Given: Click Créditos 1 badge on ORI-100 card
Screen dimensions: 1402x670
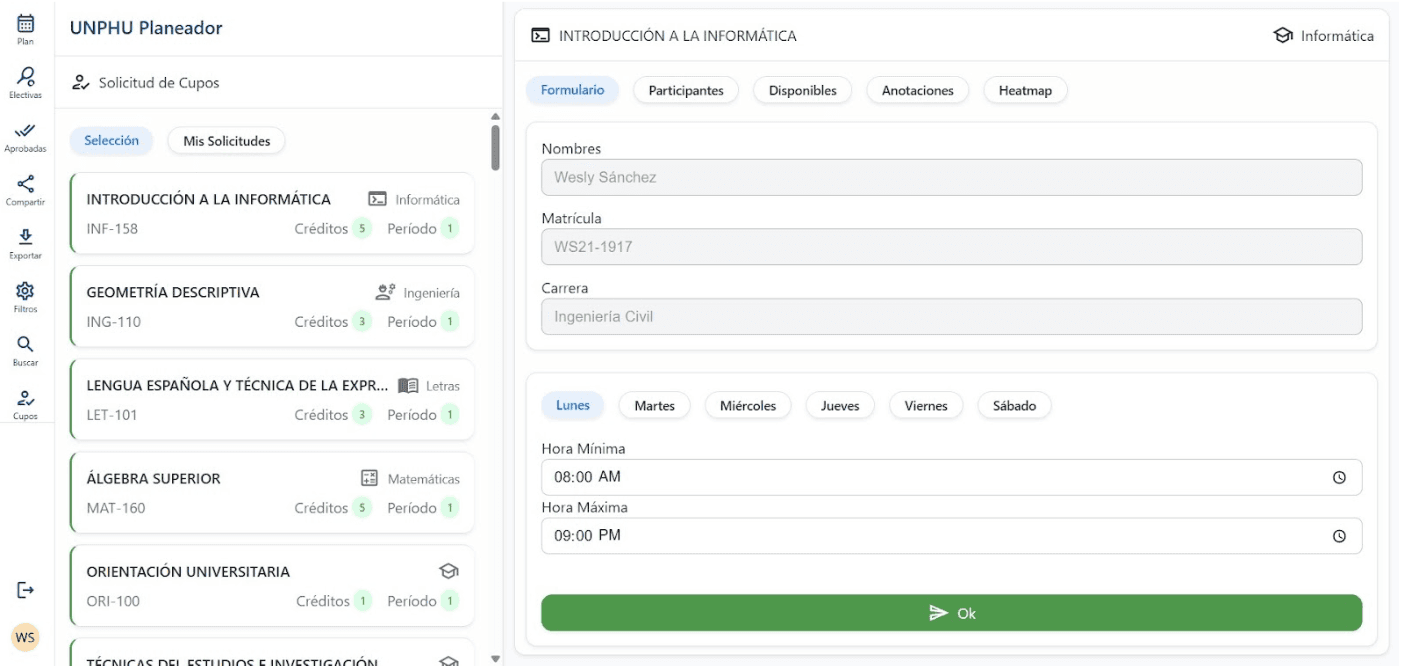Looking at the screenshot, I should [x=363, y=601].
